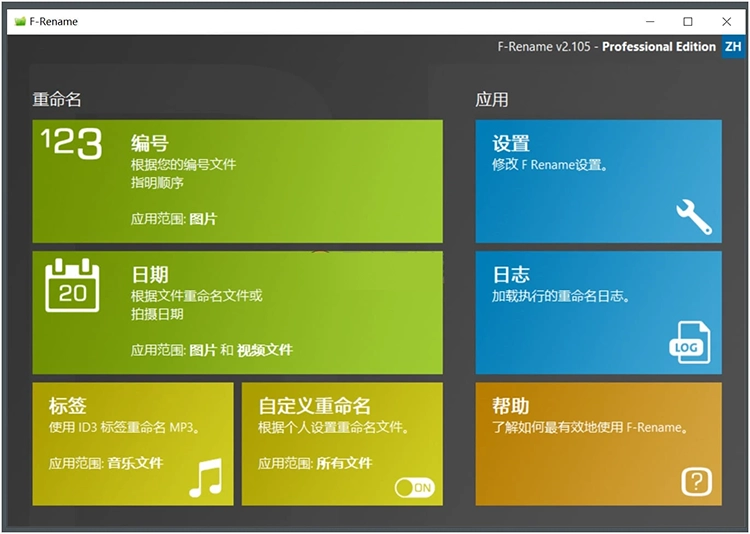This screenshot has width=750, height=534.
Task: Open the 日期 rename tile title
Action: point(150,275)
